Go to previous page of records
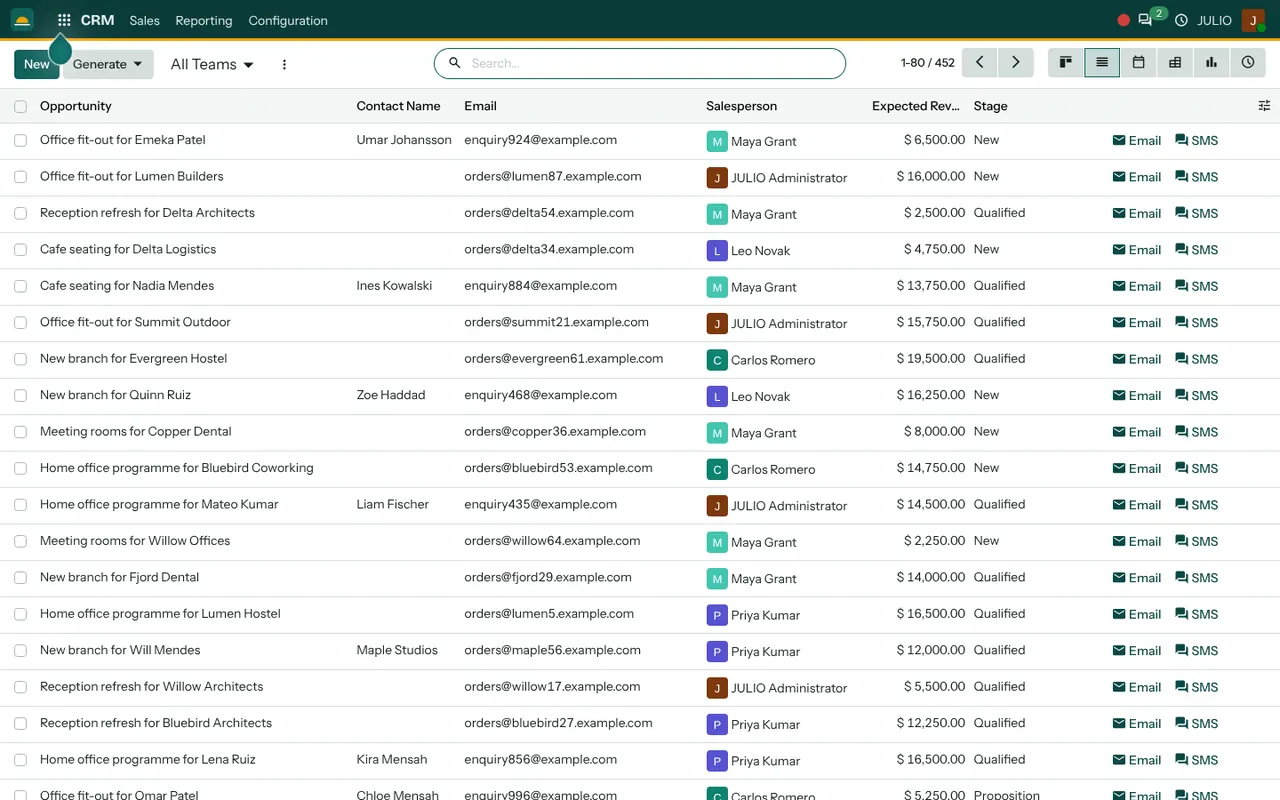 coord(980,63)
